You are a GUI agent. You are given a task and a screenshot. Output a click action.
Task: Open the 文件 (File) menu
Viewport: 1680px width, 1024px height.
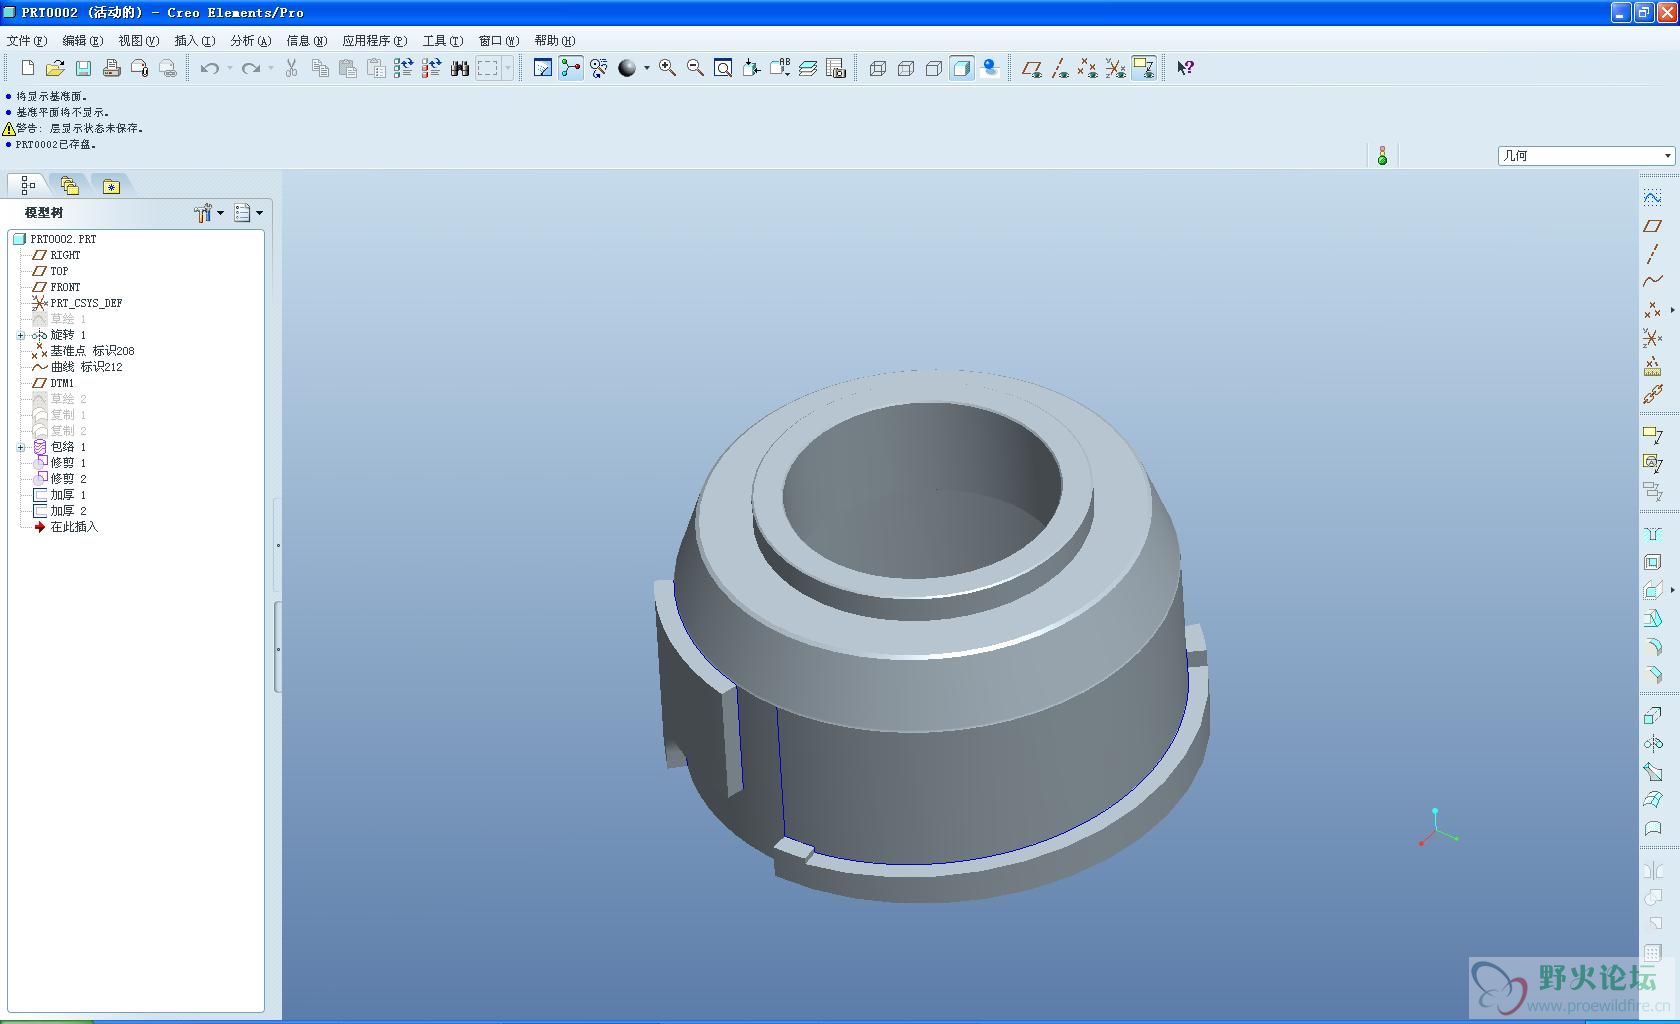coord(27,41)
